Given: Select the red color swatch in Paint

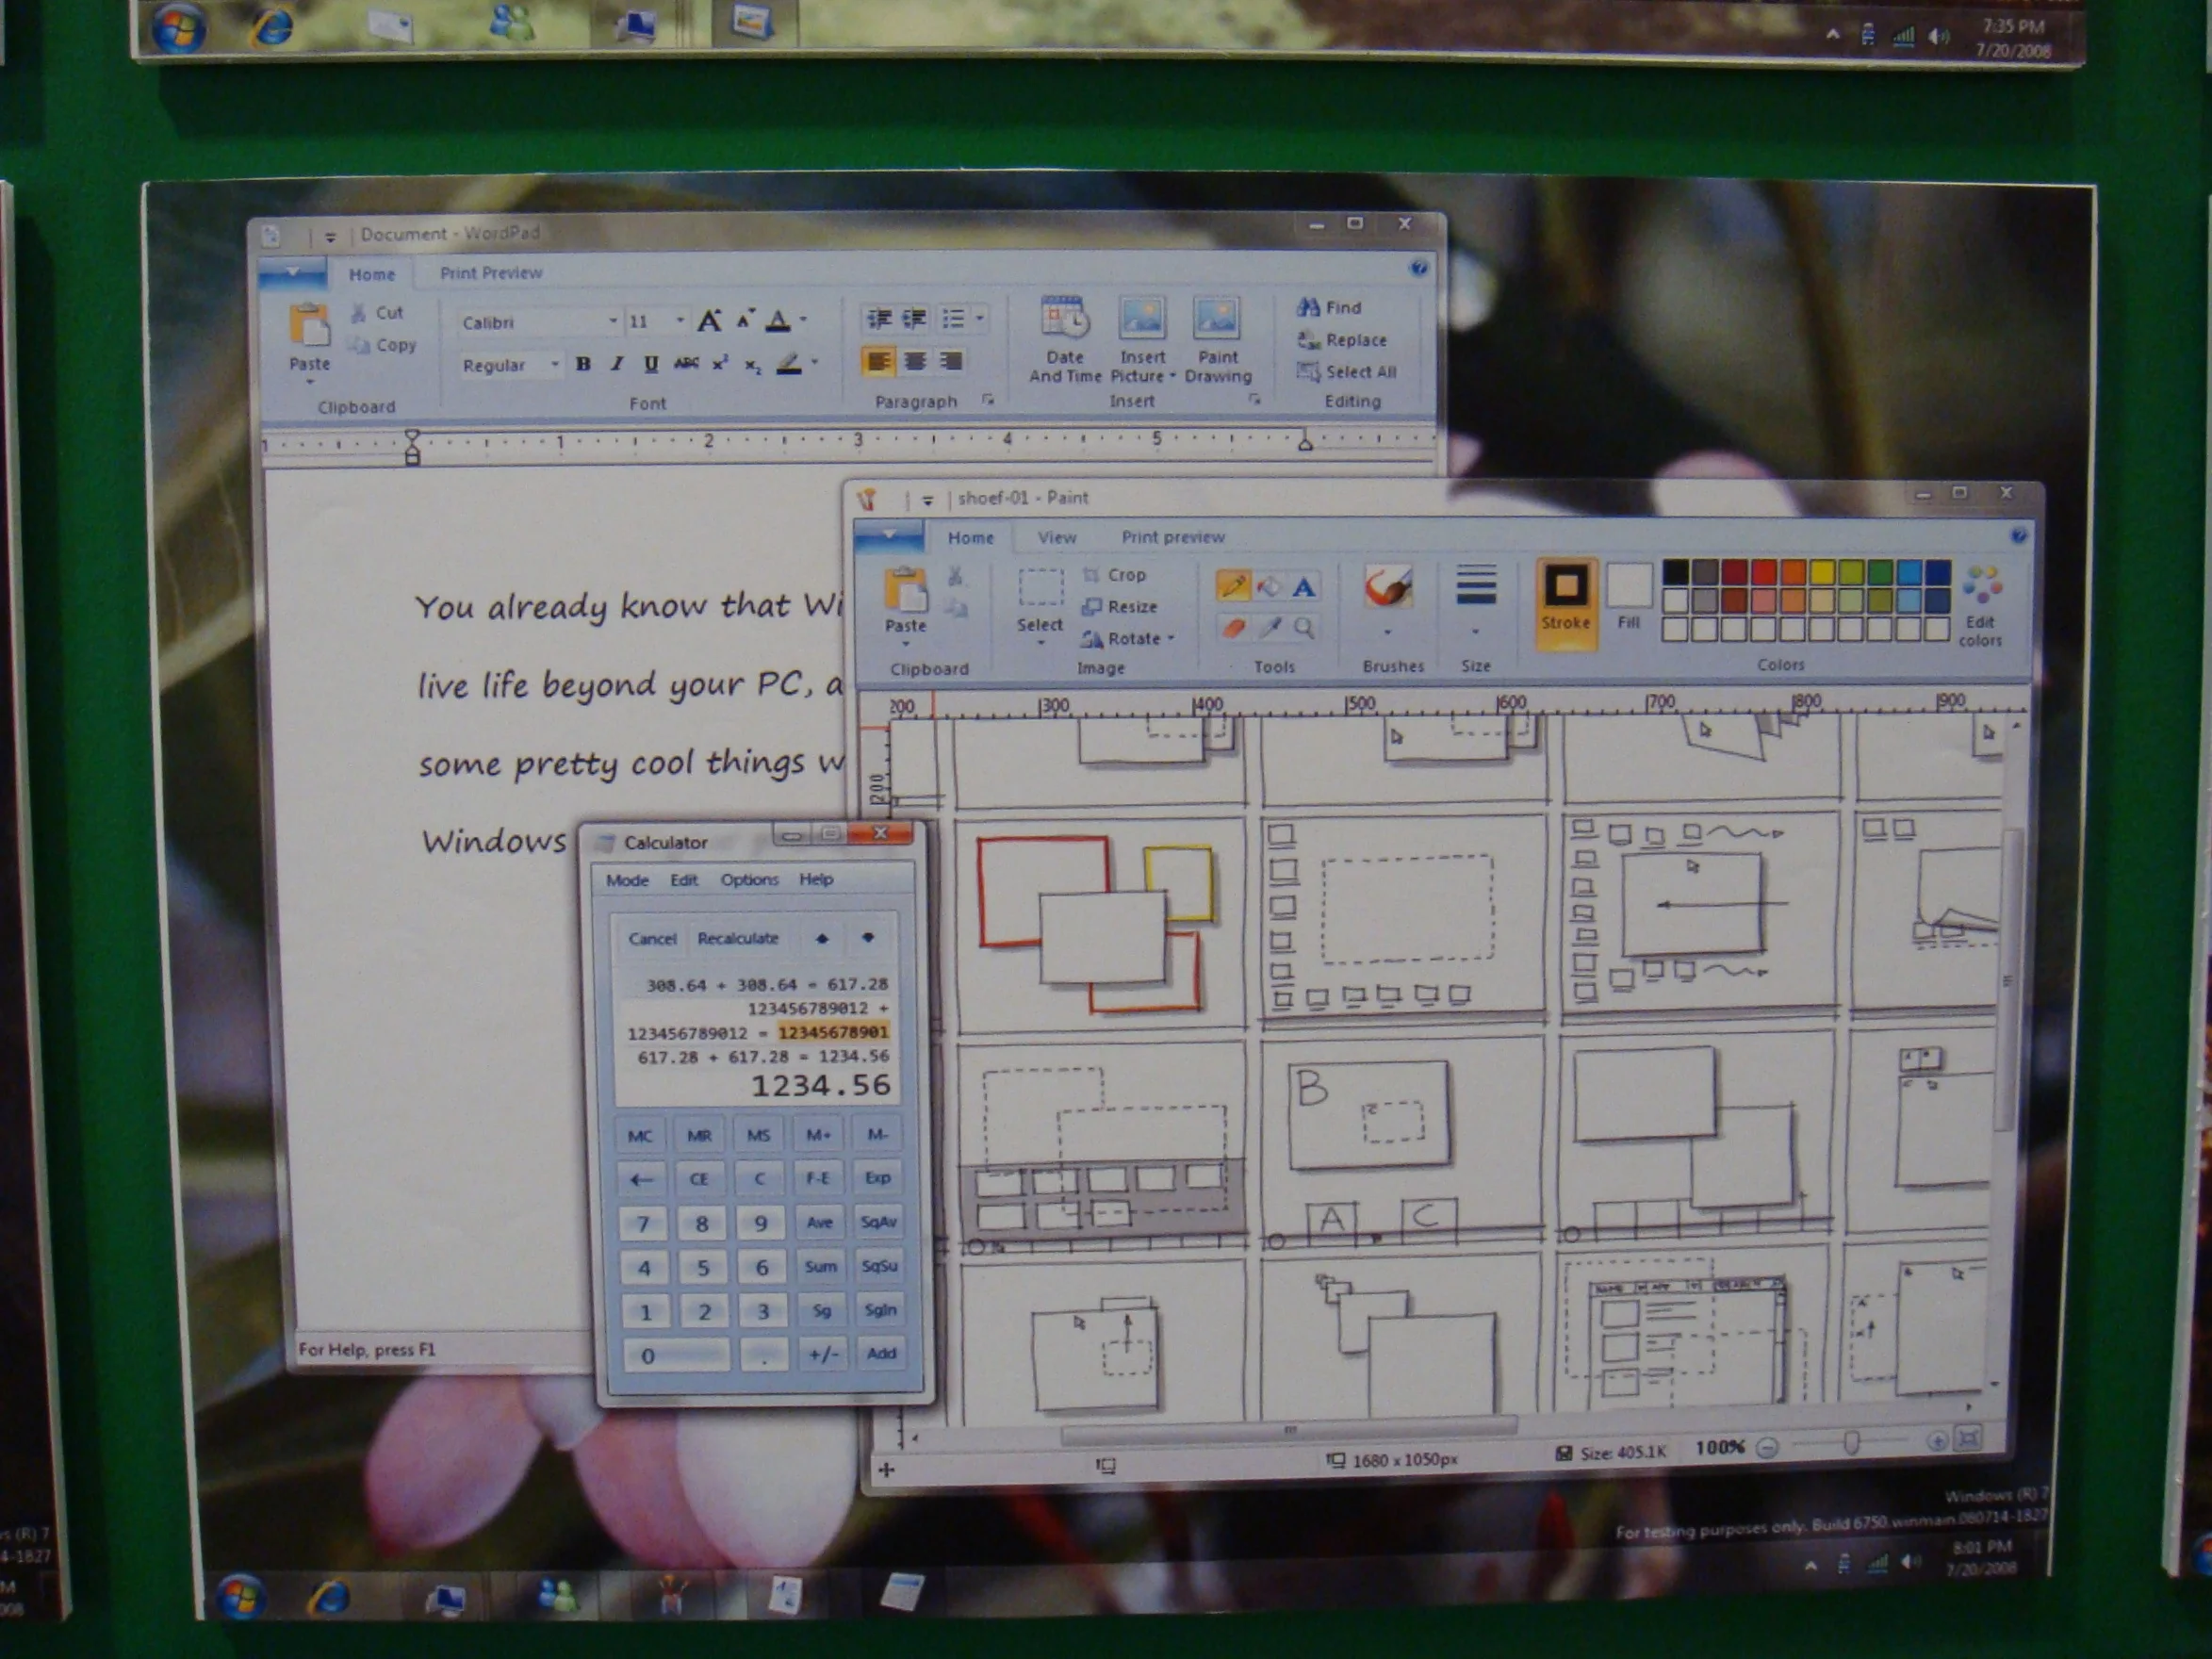Looking at the screenshot, I should pos(1764,572).
